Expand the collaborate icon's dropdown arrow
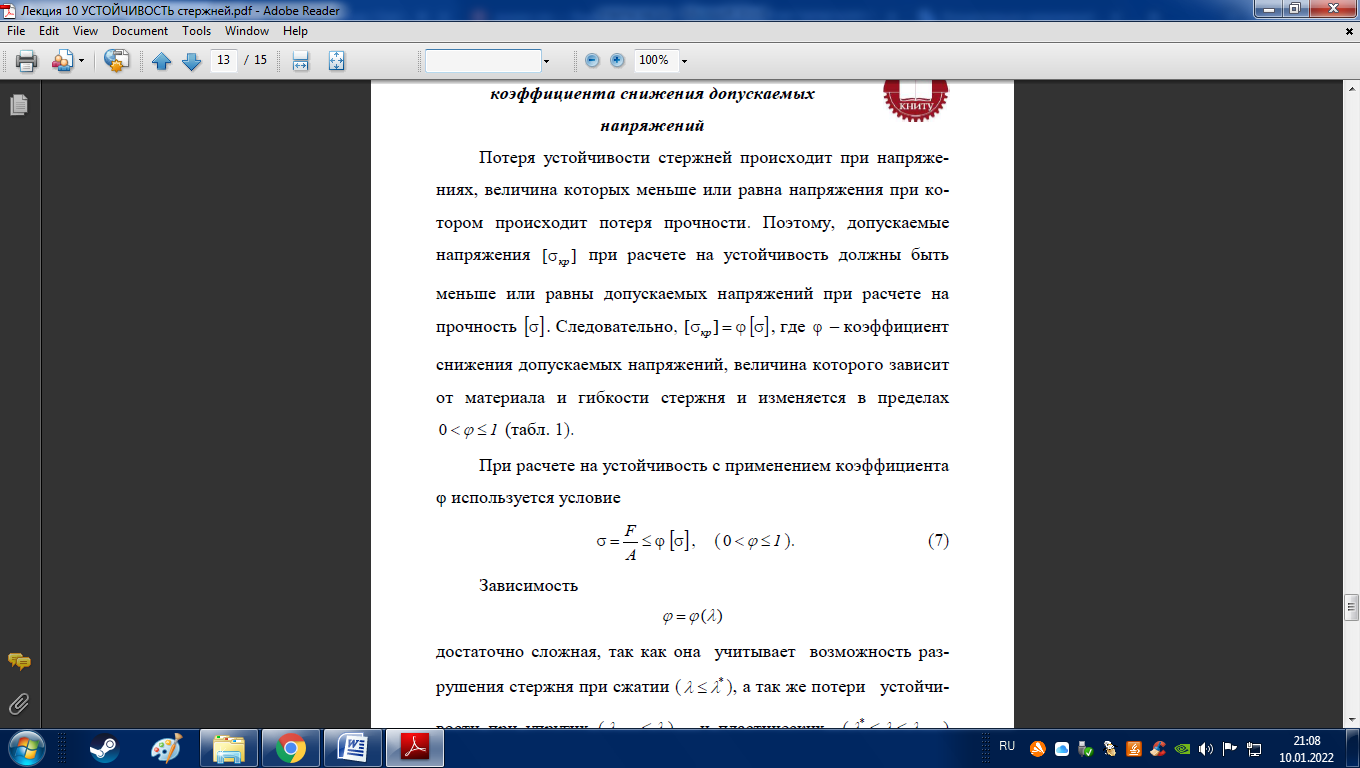This screenshot has width=1360, height=768. point(82,61)
